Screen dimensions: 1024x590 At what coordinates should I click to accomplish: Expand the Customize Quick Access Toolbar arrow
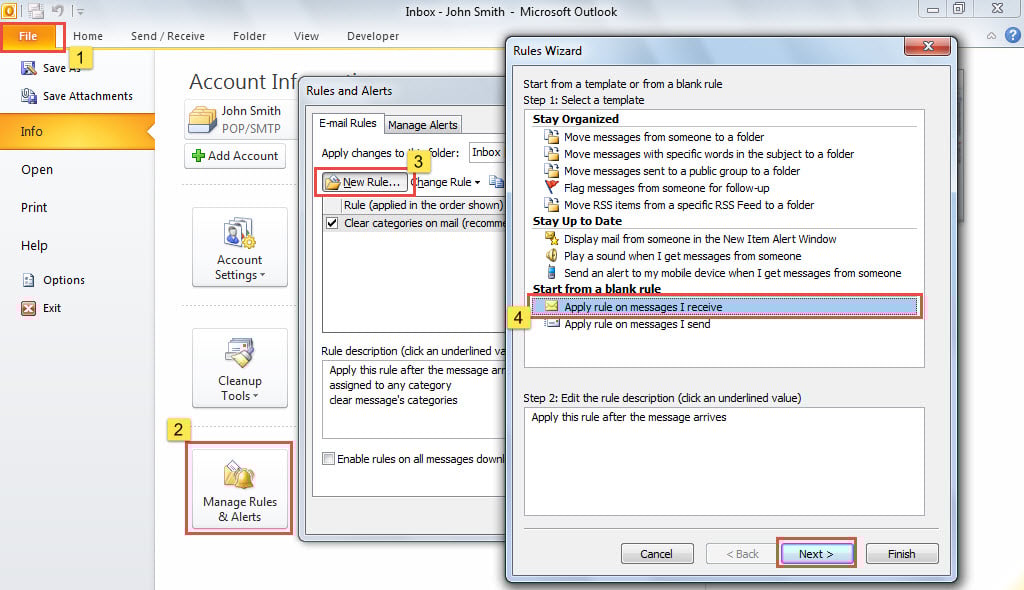point(80,11)
